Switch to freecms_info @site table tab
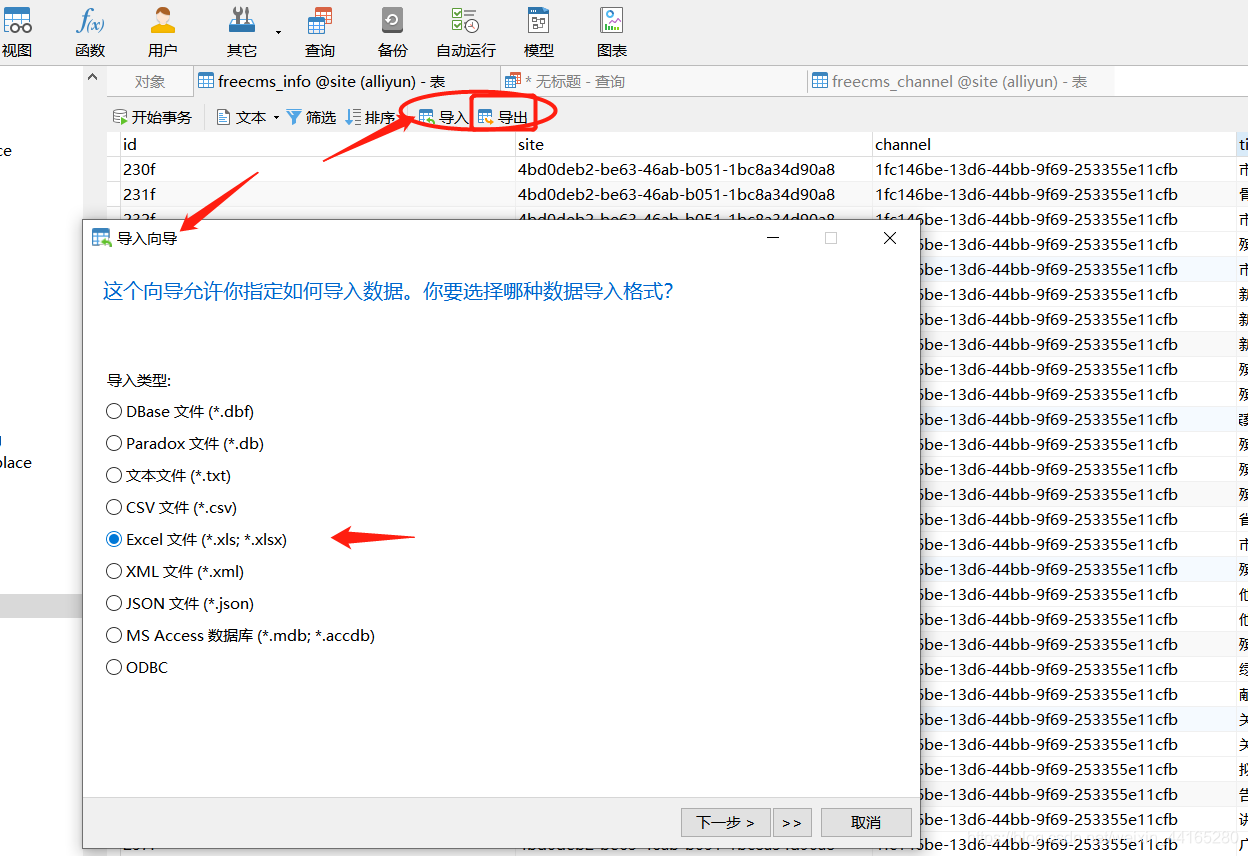 click(x=346, y=82)
